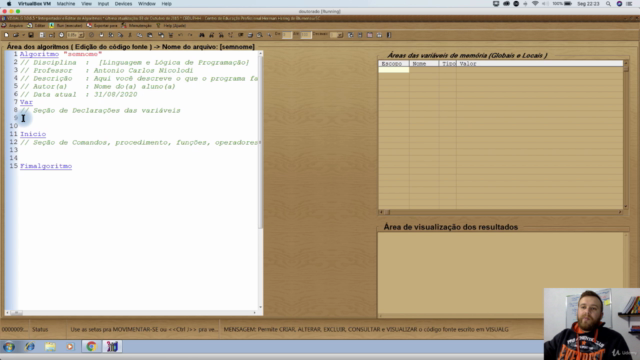
Task: Open Windows Media Player taskbar icon
Action: pos(70,347)
